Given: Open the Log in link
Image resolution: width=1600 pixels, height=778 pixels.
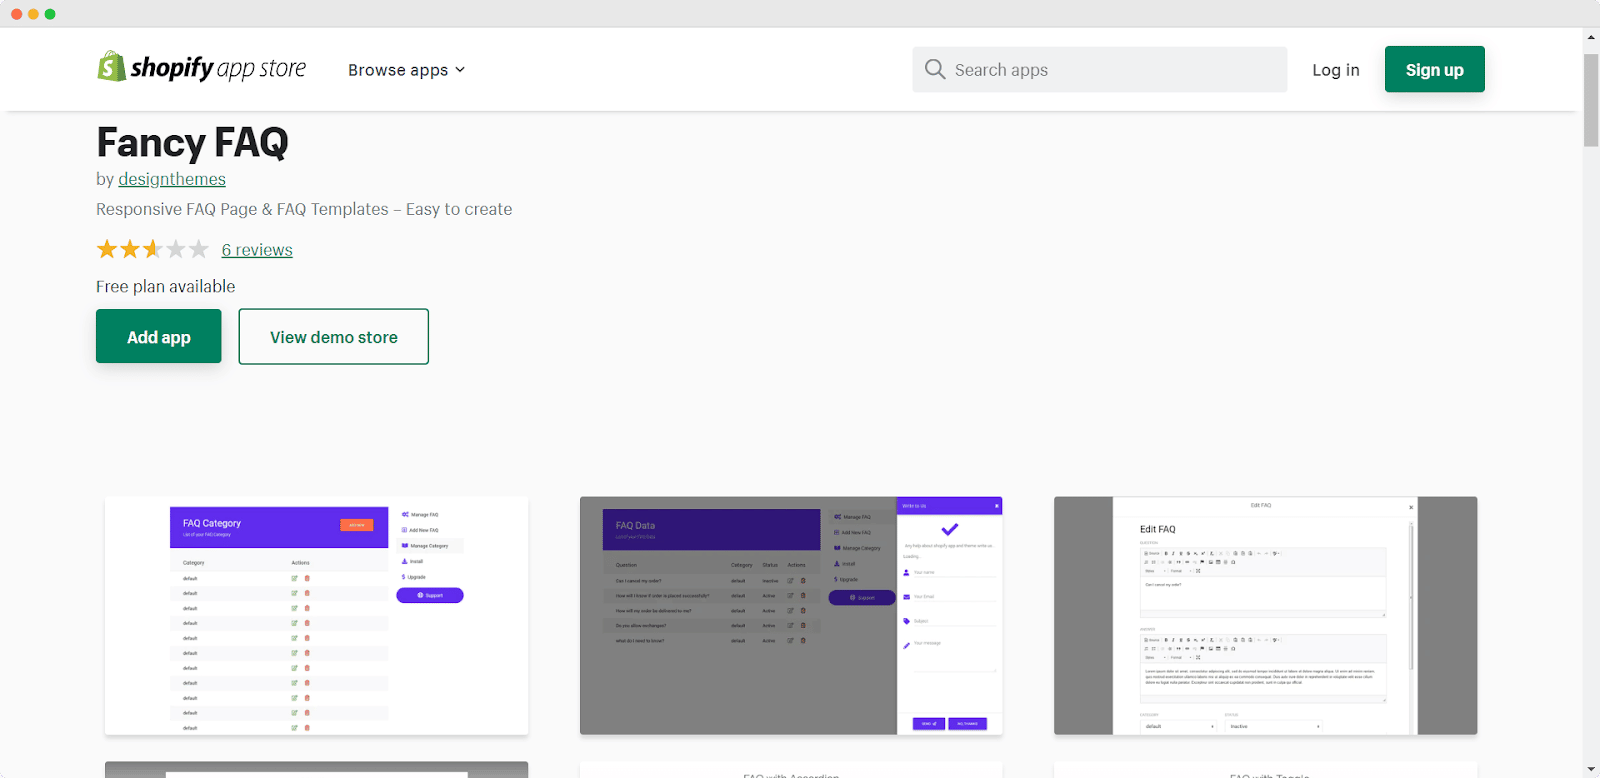Looking at the screenshot, I should coord(1336,70).
